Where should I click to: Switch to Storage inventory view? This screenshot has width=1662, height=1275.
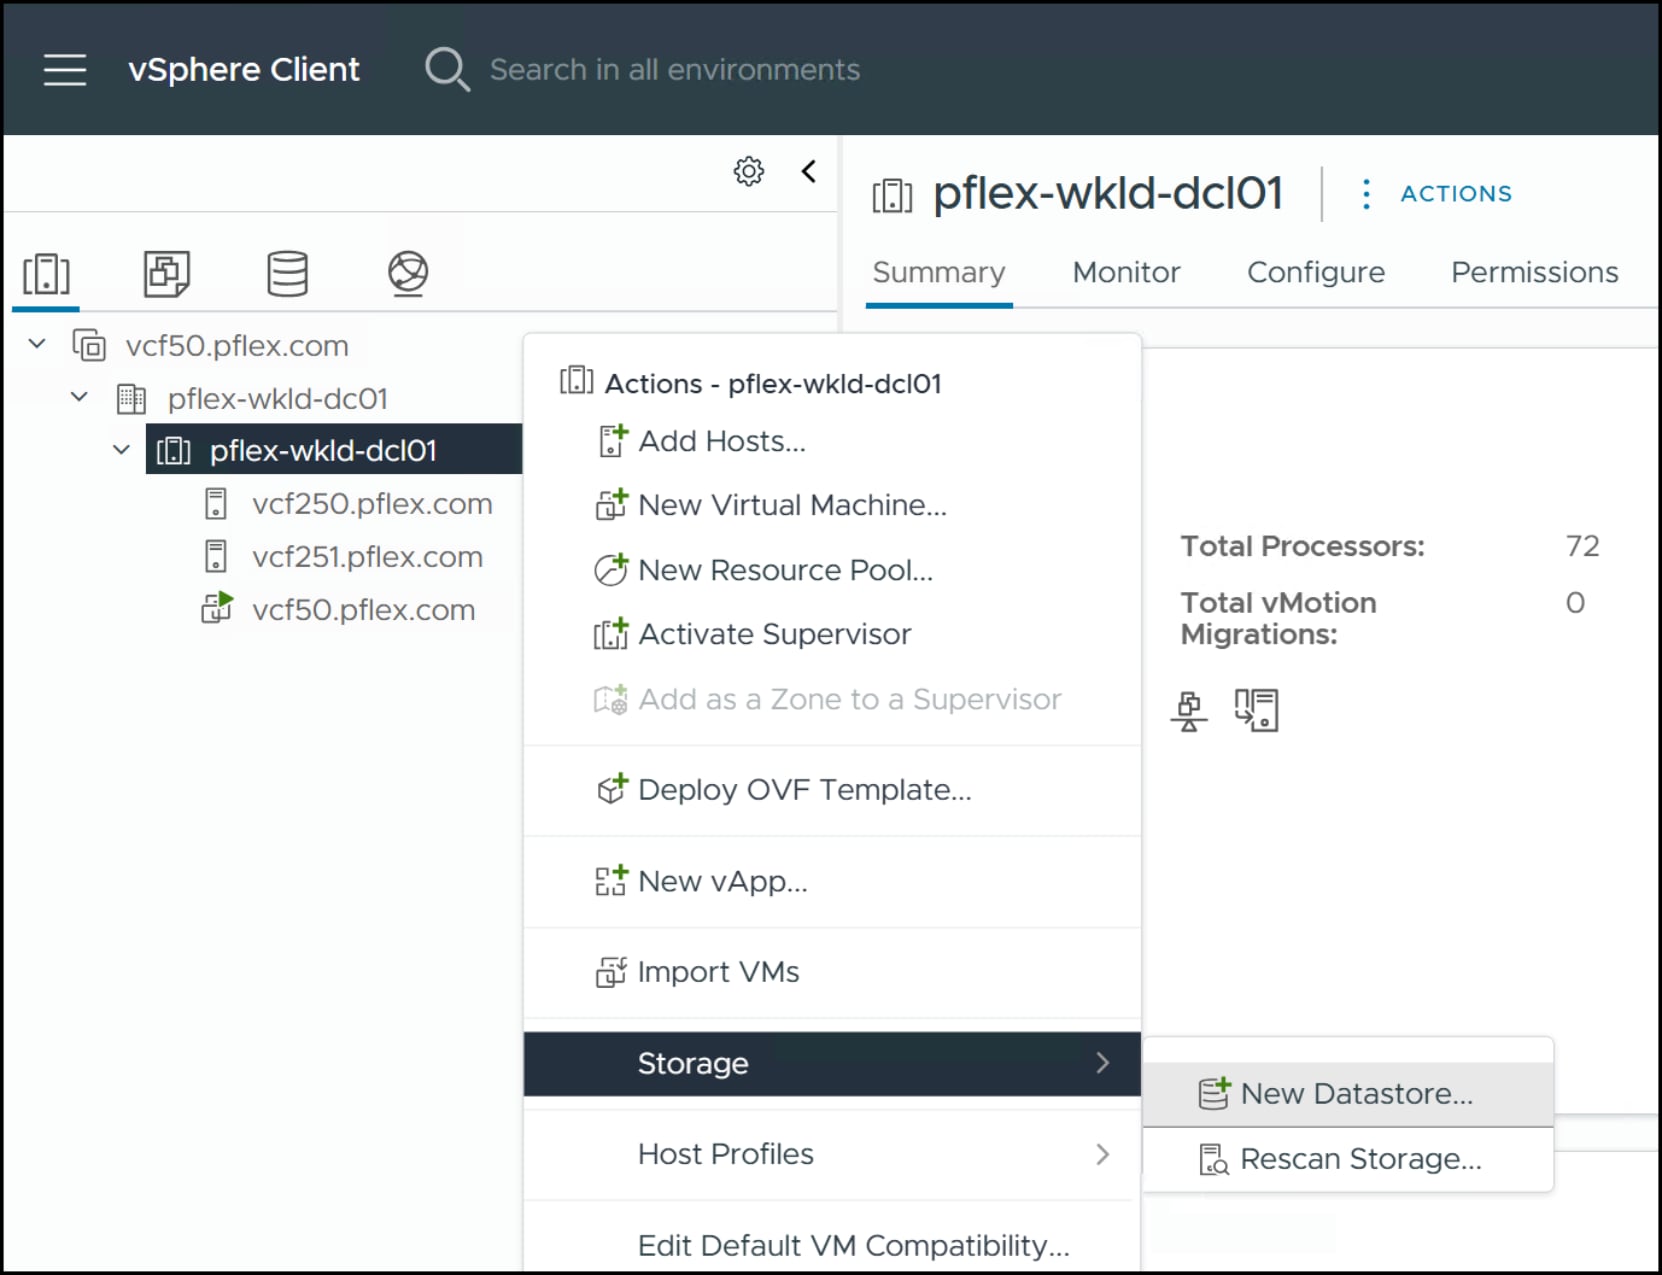[288, 274]
